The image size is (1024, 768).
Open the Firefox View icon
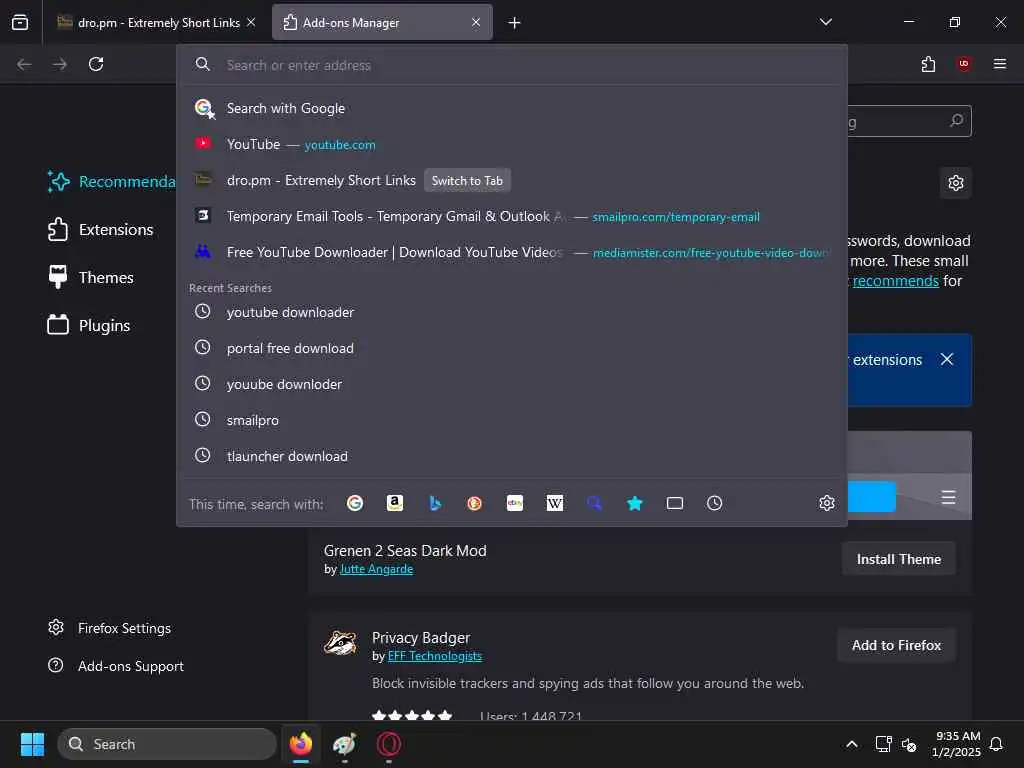(x=20, y=22)
